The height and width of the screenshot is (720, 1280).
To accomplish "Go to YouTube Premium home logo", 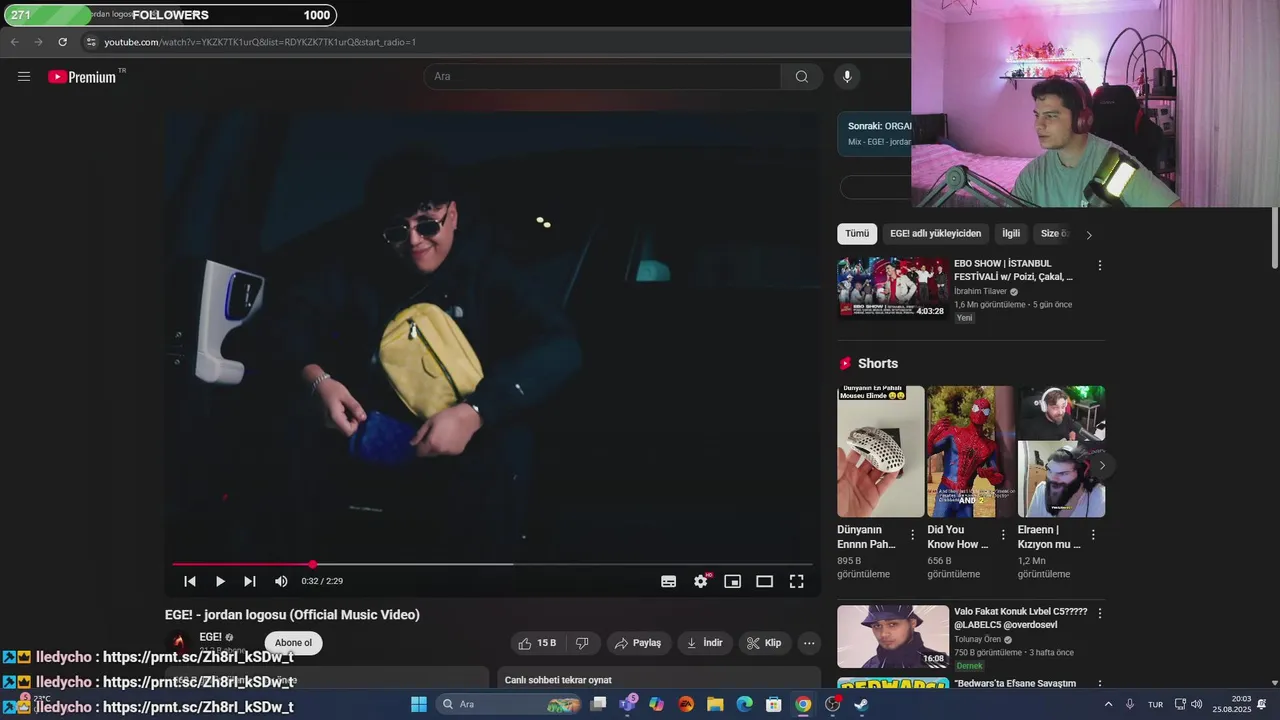I will click(82, 77).
